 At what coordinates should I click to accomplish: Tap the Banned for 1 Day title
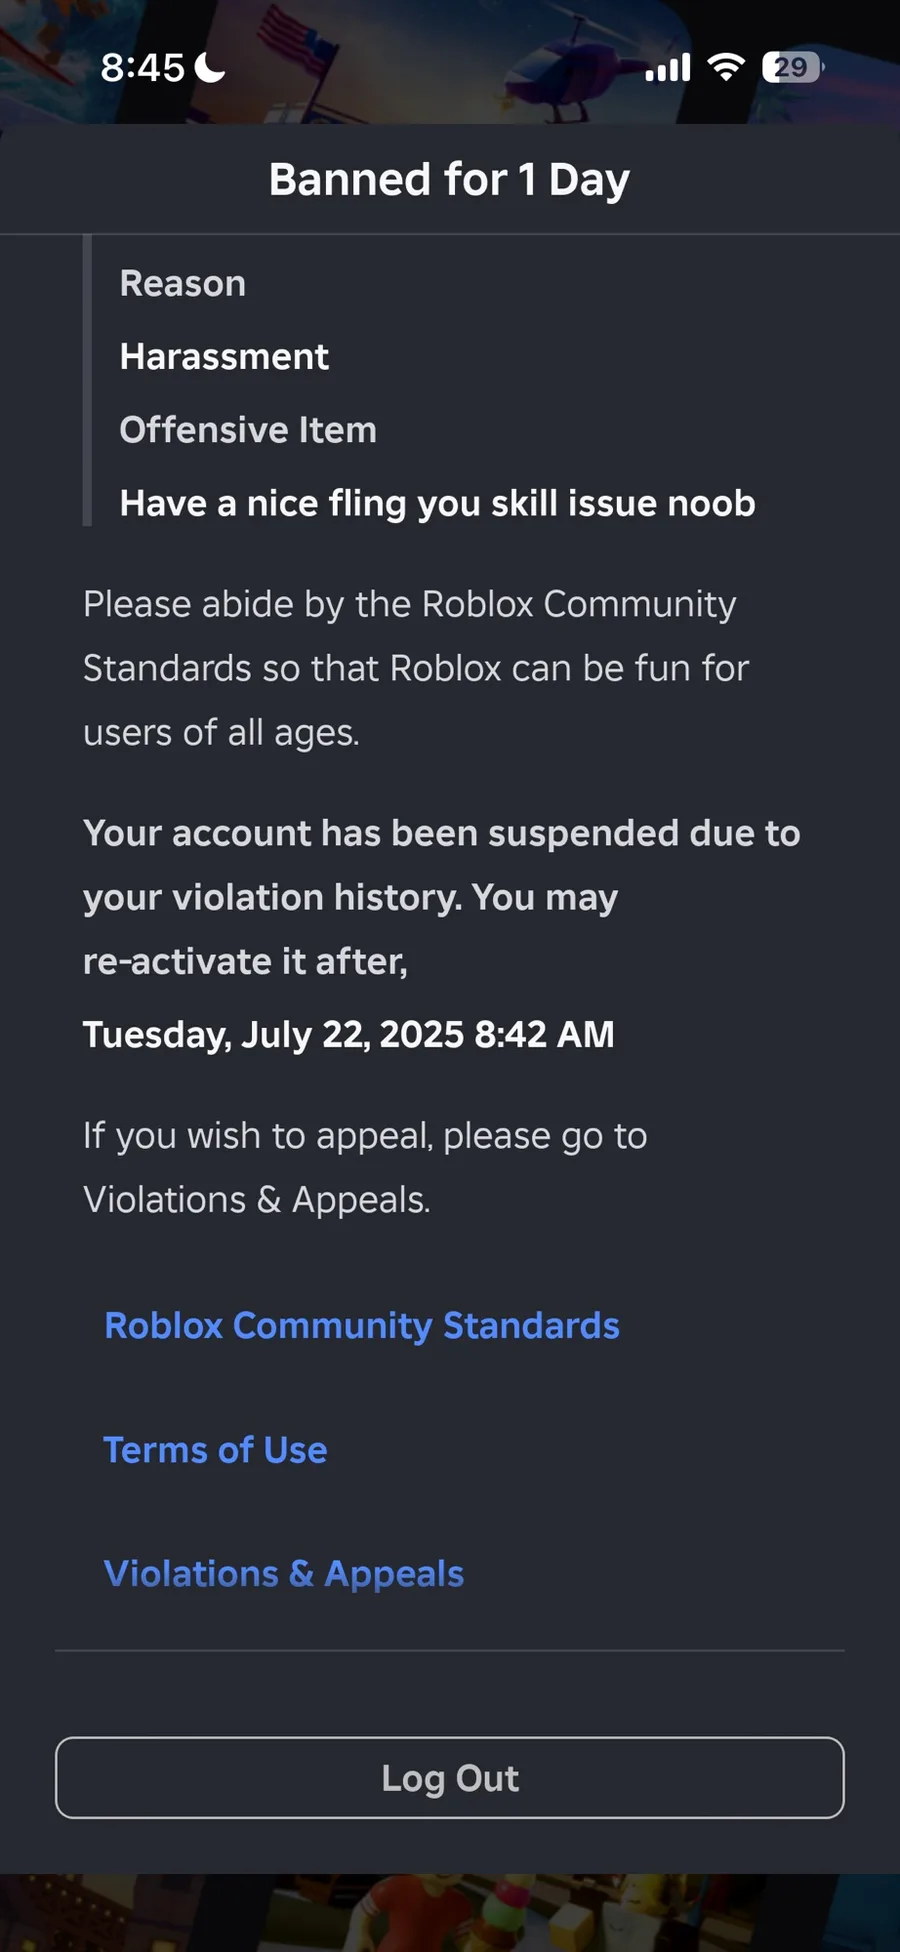tap(450, 180)
